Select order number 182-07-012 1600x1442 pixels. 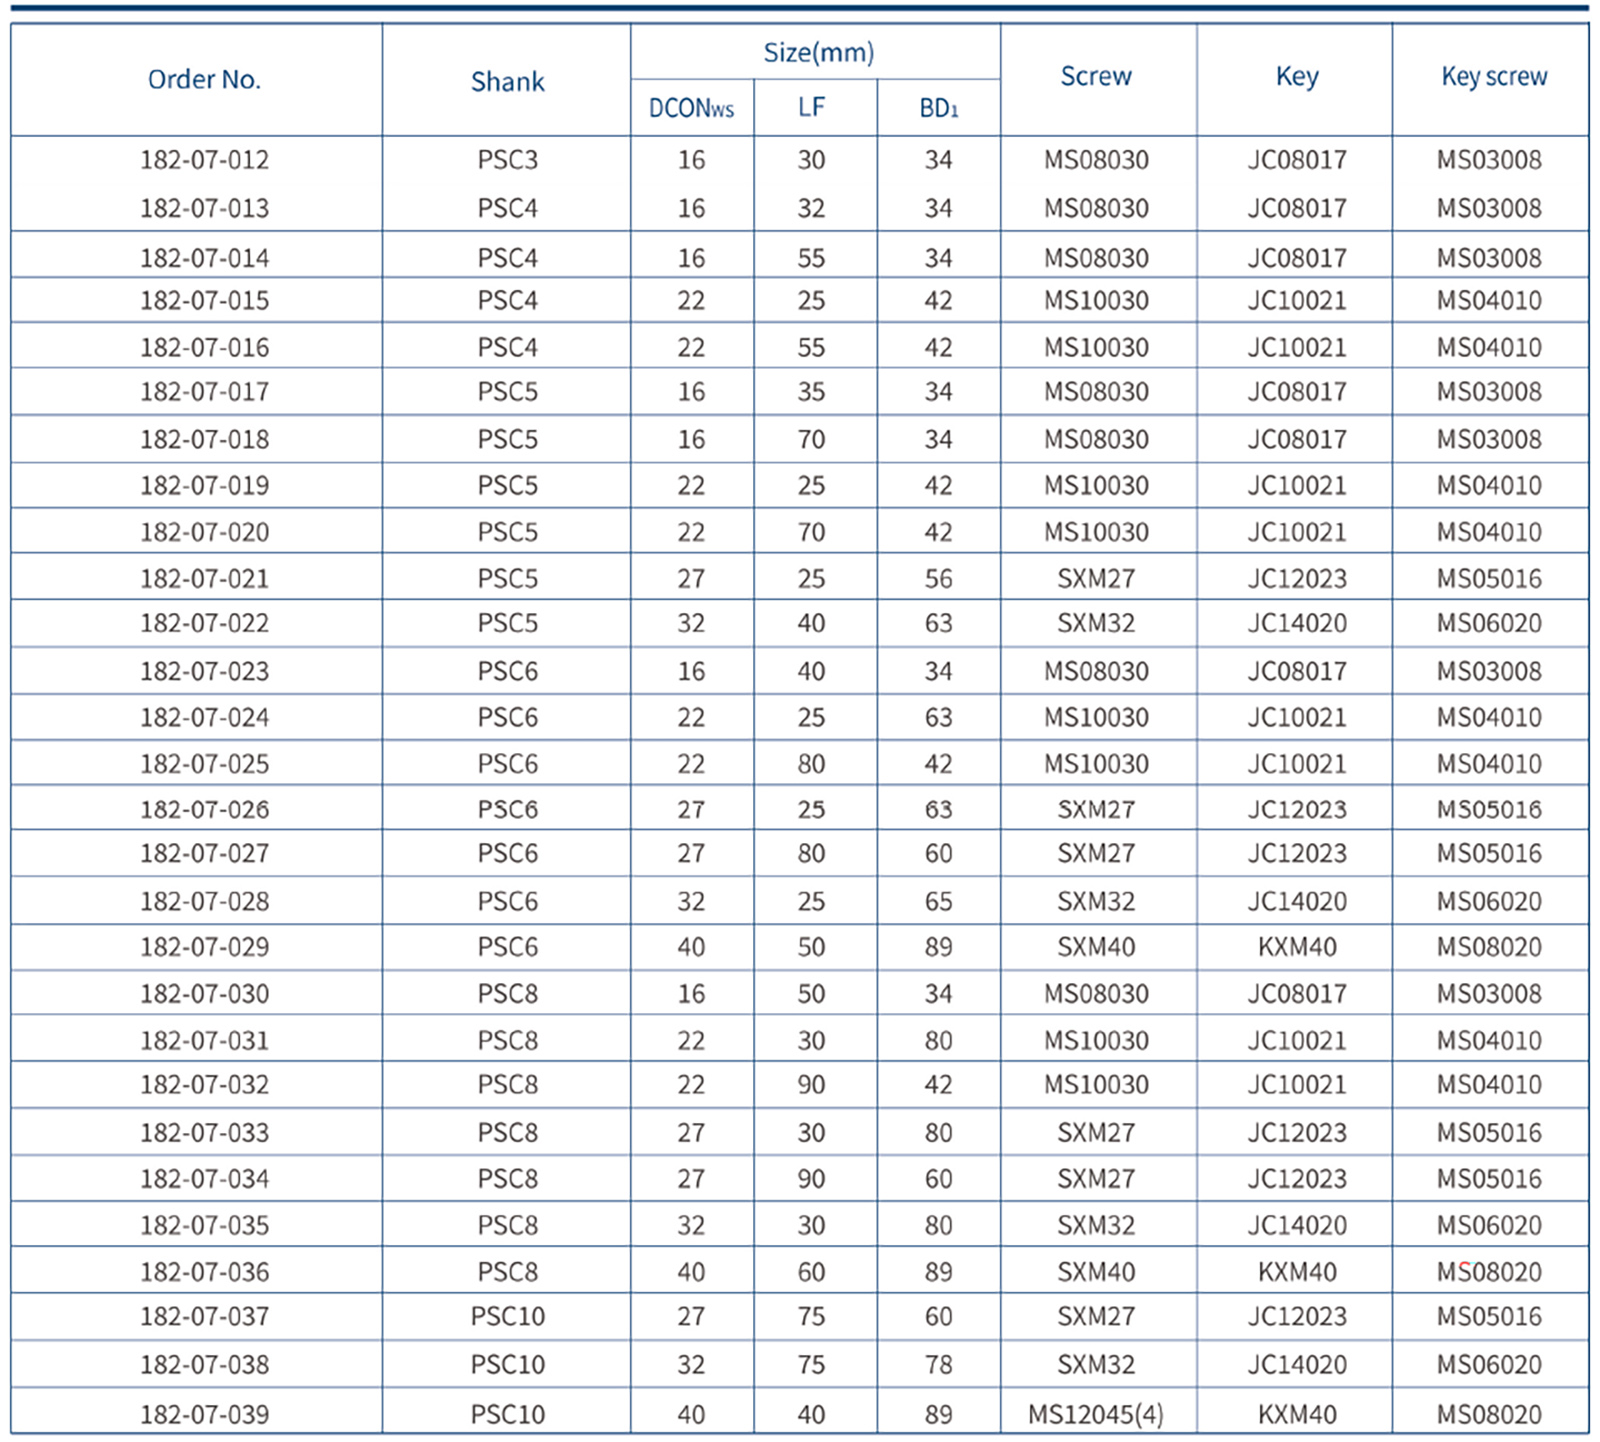[204, 160]
